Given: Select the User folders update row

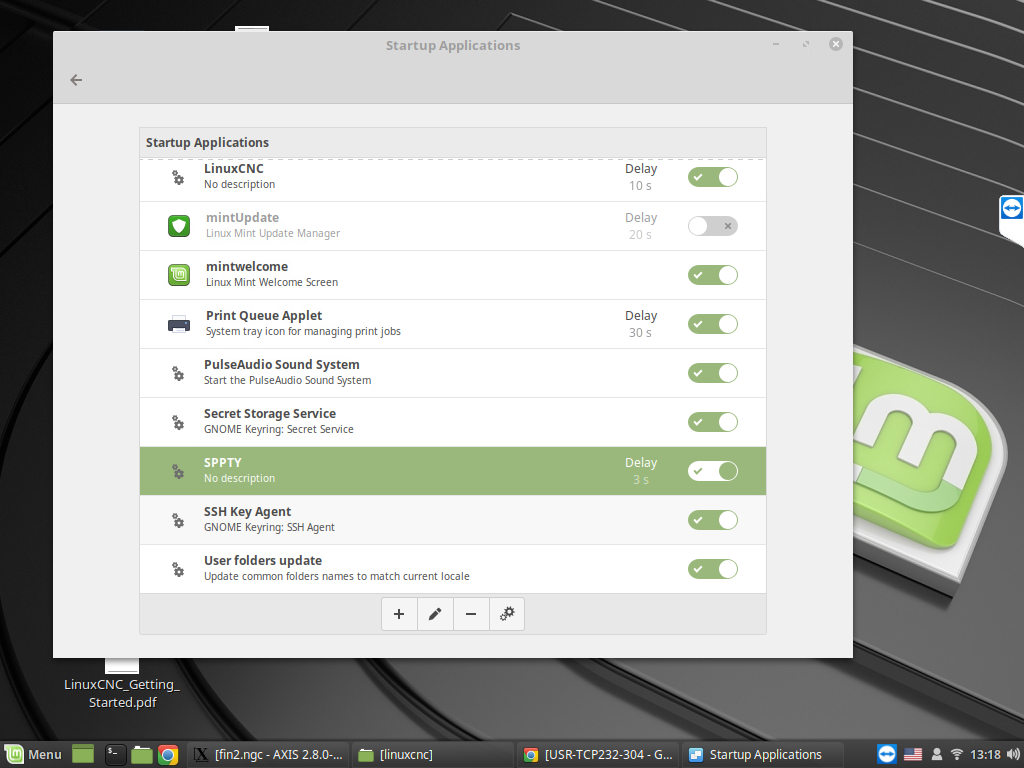Looking at the screenshot, I should (x=453, y=569).
